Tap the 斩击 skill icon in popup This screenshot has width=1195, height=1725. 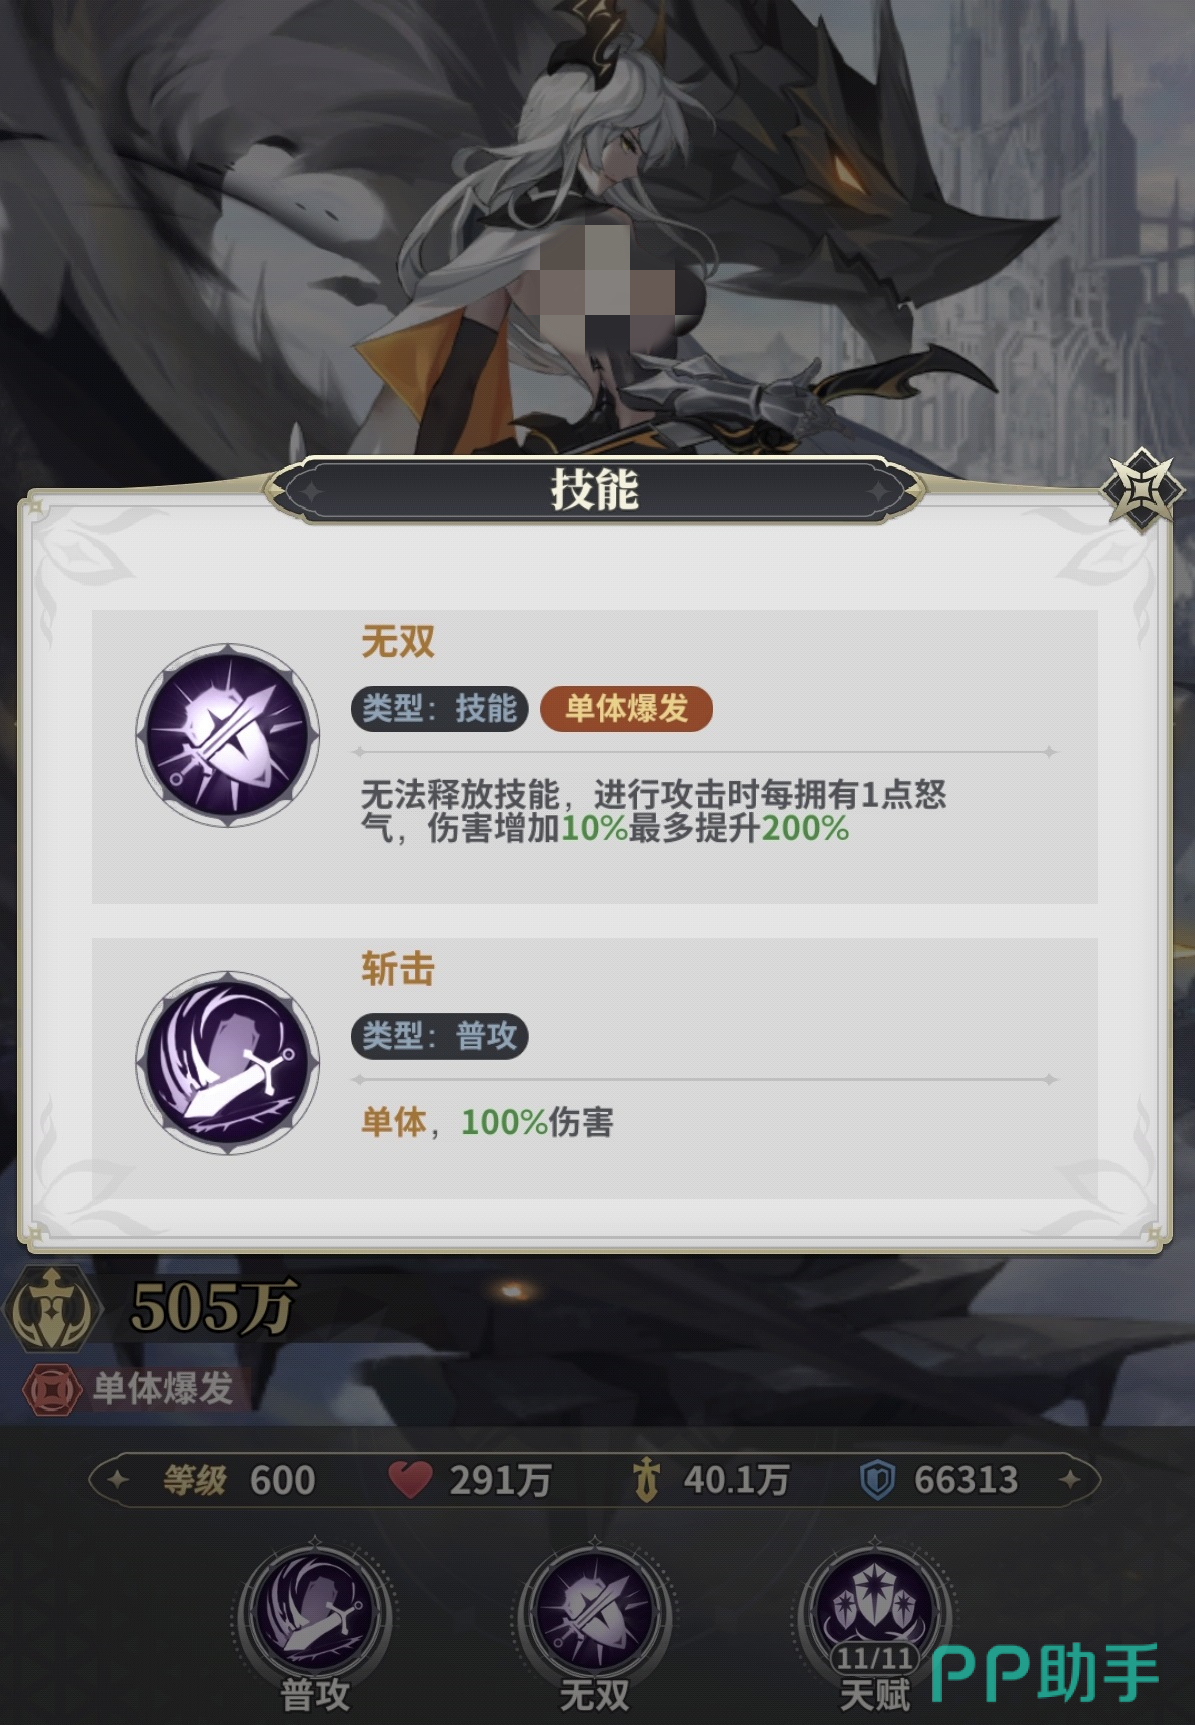[x=228, y=1063]
